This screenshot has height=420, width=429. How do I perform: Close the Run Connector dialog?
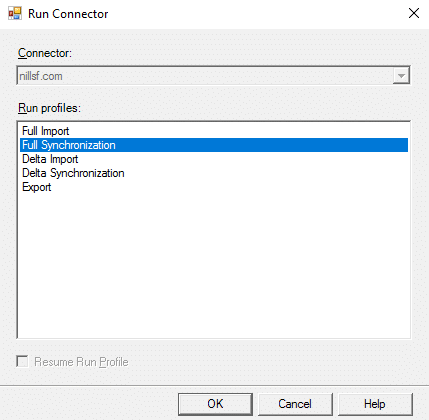[x=414, y=13]
